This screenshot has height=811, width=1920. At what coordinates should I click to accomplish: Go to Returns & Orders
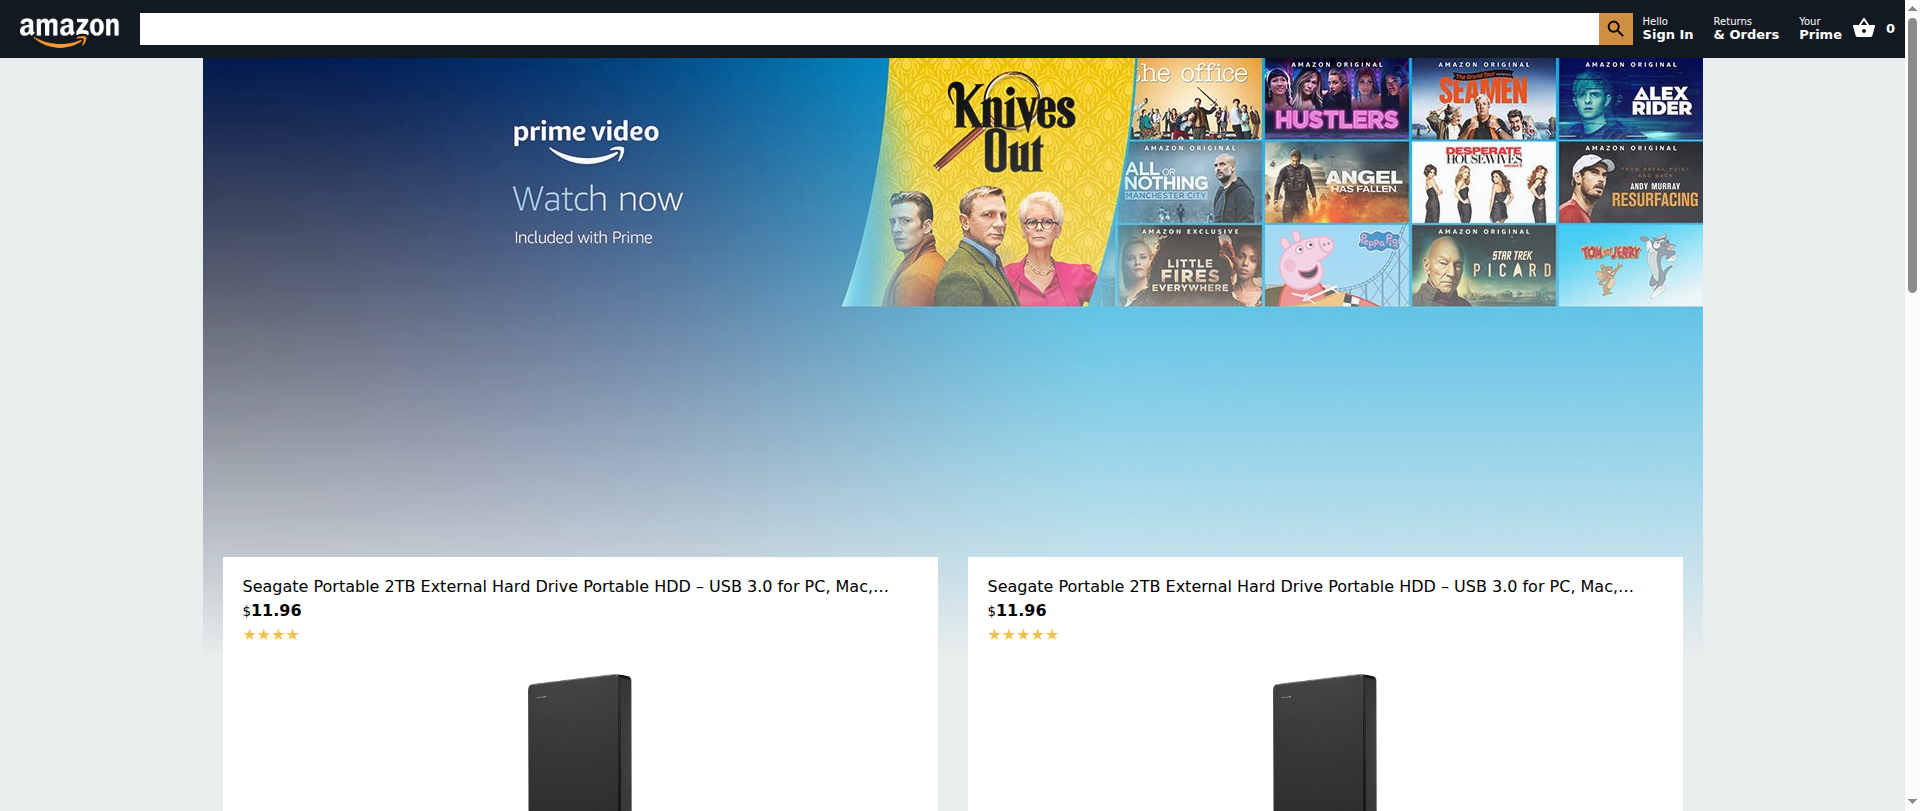1746,29
